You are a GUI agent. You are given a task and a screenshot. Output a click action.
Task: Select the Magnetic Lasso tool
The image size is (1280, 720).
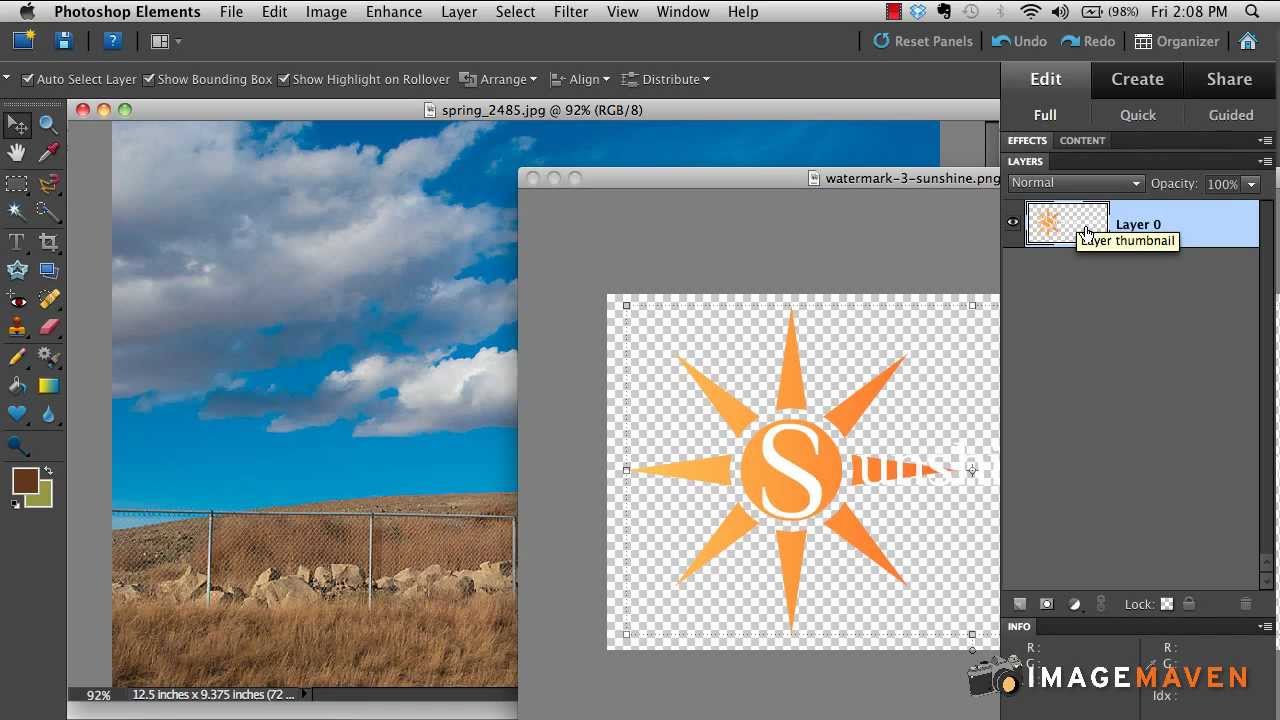pos(48,183)
